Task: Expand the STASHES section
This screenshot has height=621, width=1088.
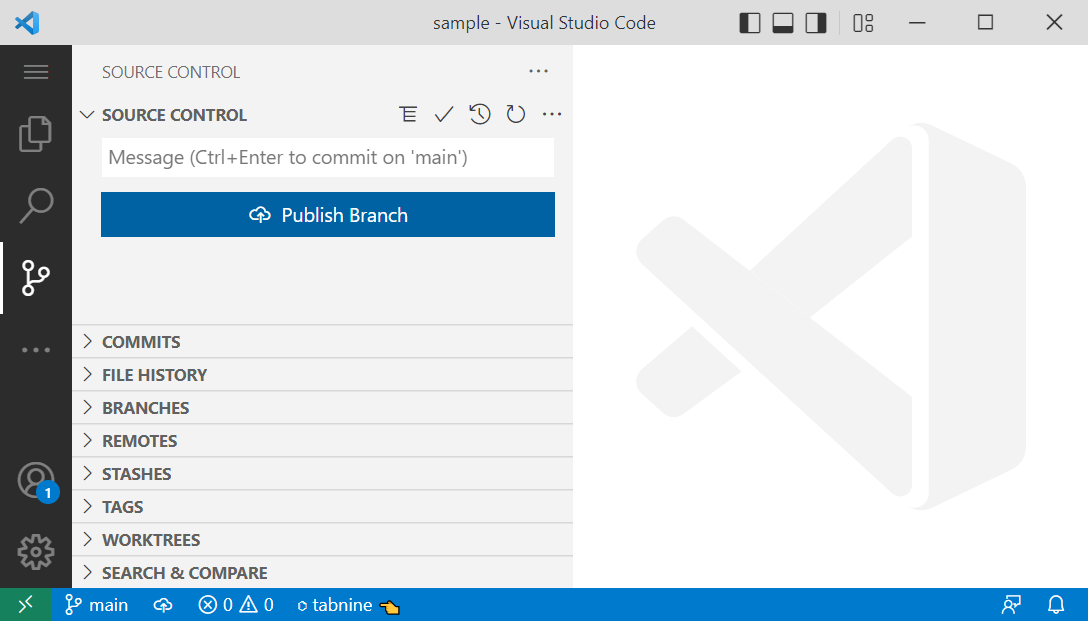Action: [136, 474]
